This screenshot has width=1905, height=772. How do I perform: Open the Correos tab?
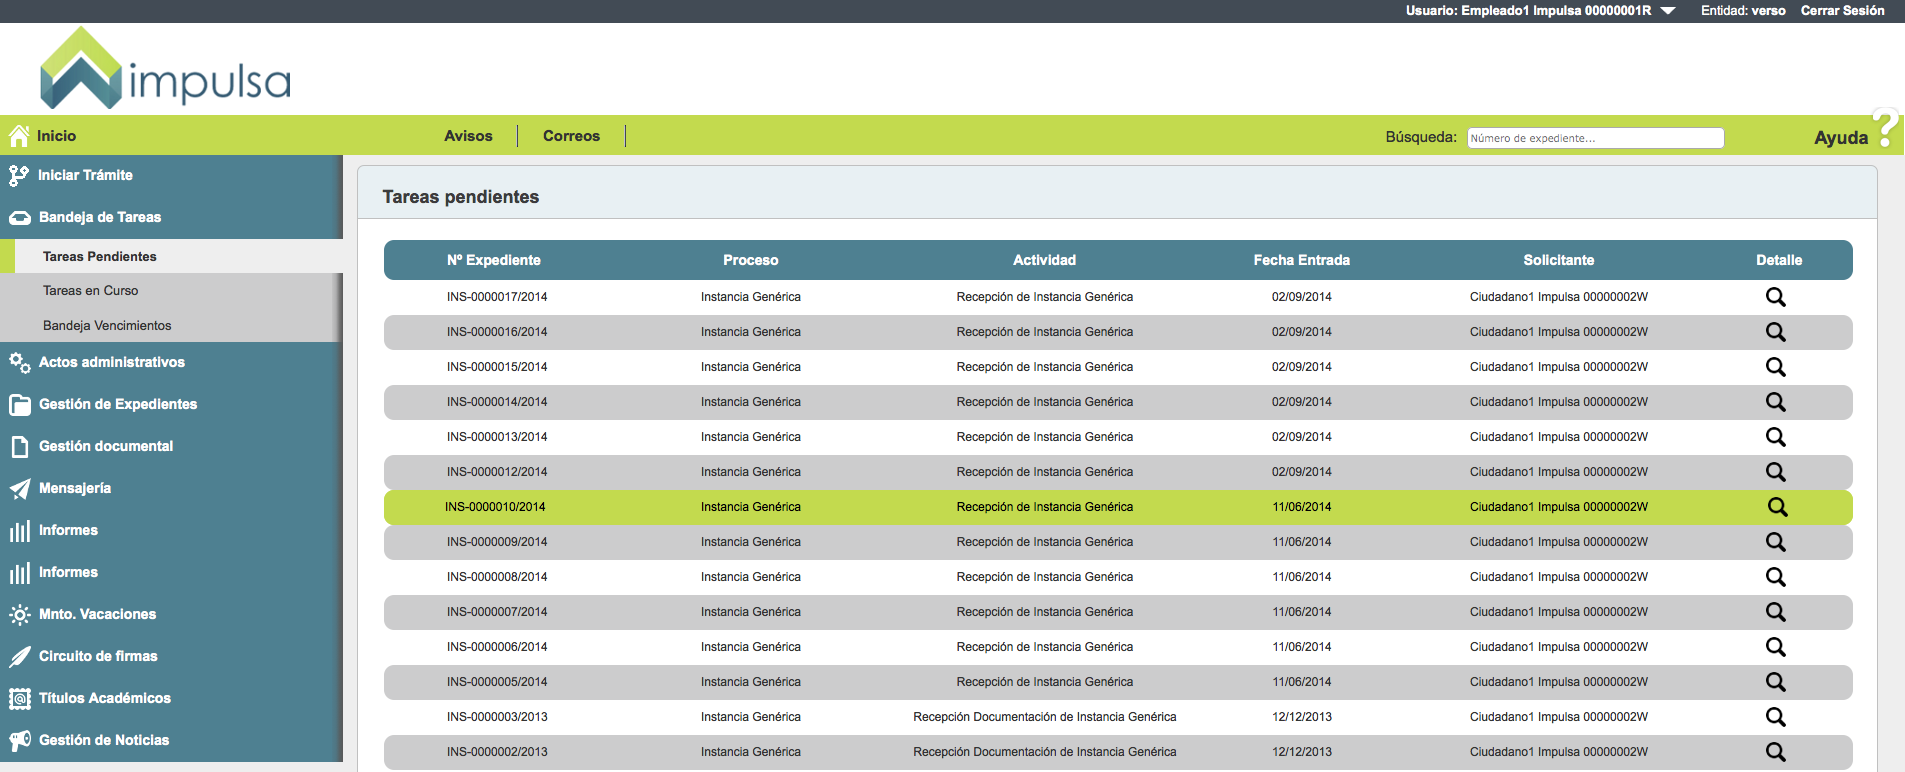[571, 136]
